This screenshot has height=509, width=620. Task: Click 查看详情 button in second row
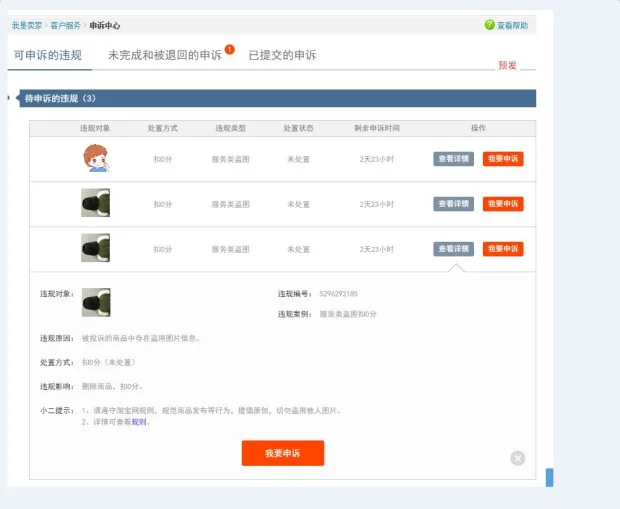tap(453, 204)
